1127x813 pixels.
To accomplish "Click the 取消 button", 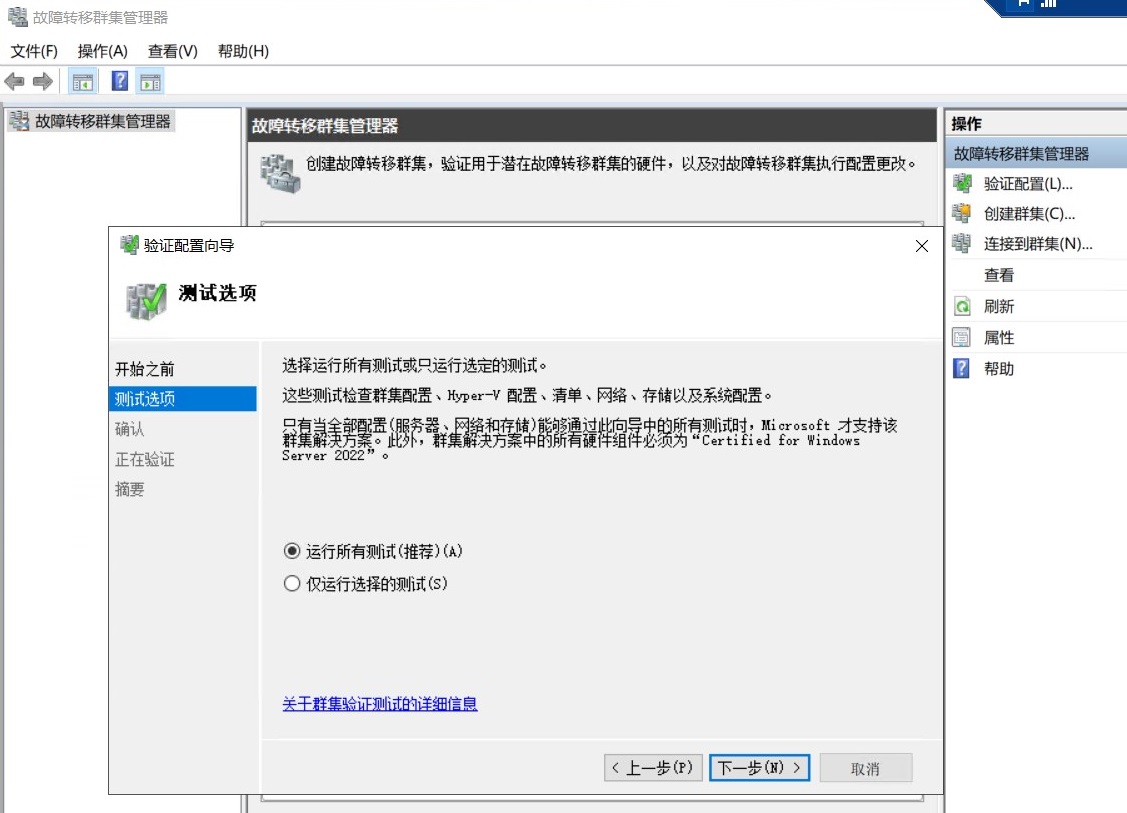I will [865, 768].
